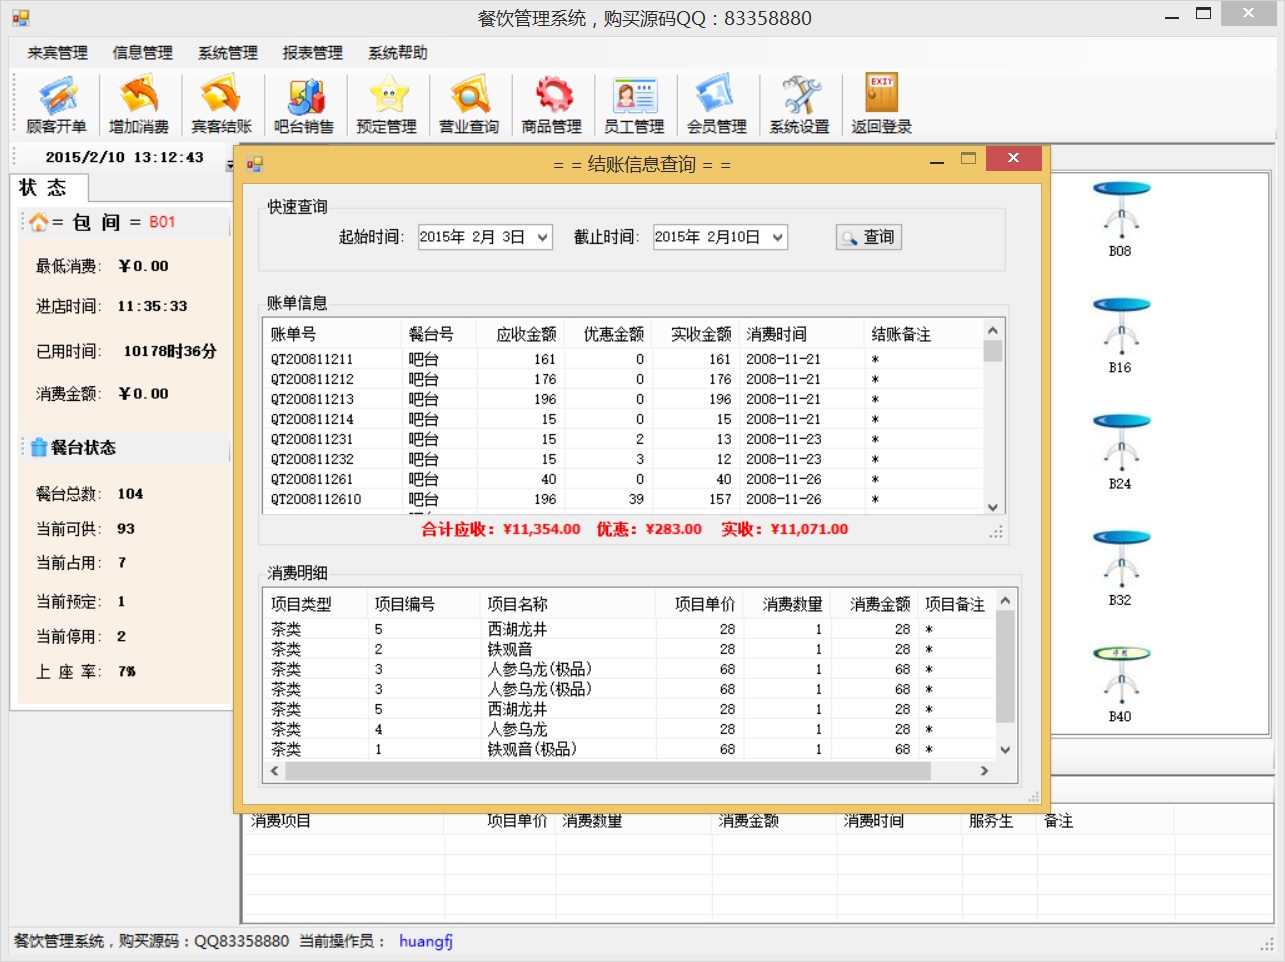The width and height of the screenshot is (1285, 962).
Task: Expand the 起始时间 date dropdown
Action: [x=542, y=237]
